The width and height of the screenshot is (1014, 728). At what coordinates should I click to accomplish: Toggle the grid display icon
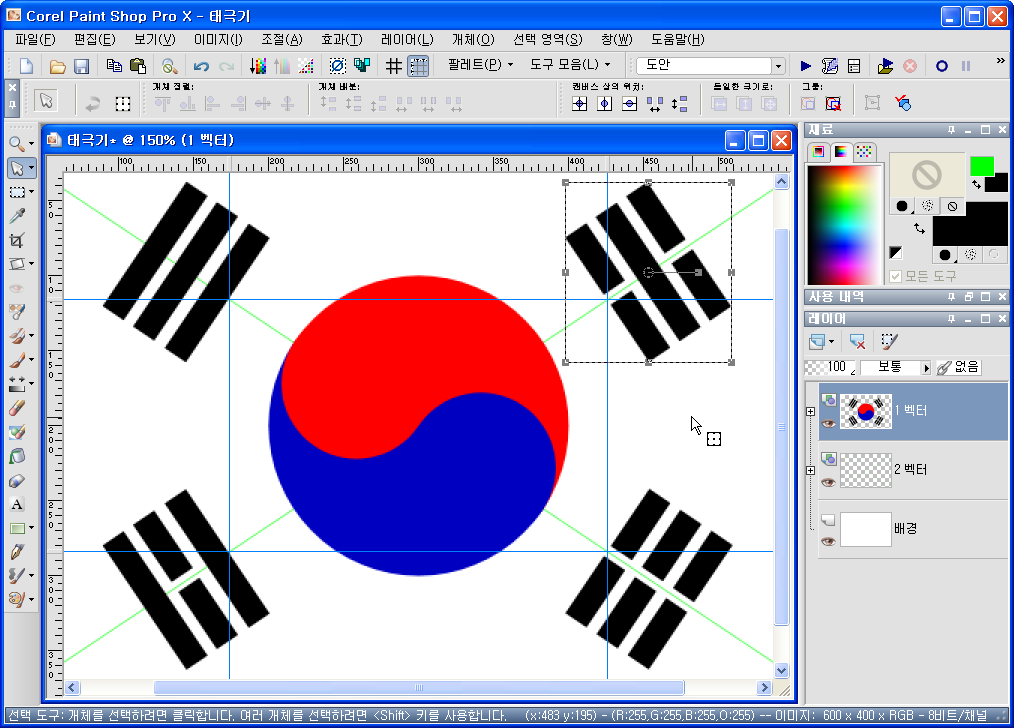point(392,65)
